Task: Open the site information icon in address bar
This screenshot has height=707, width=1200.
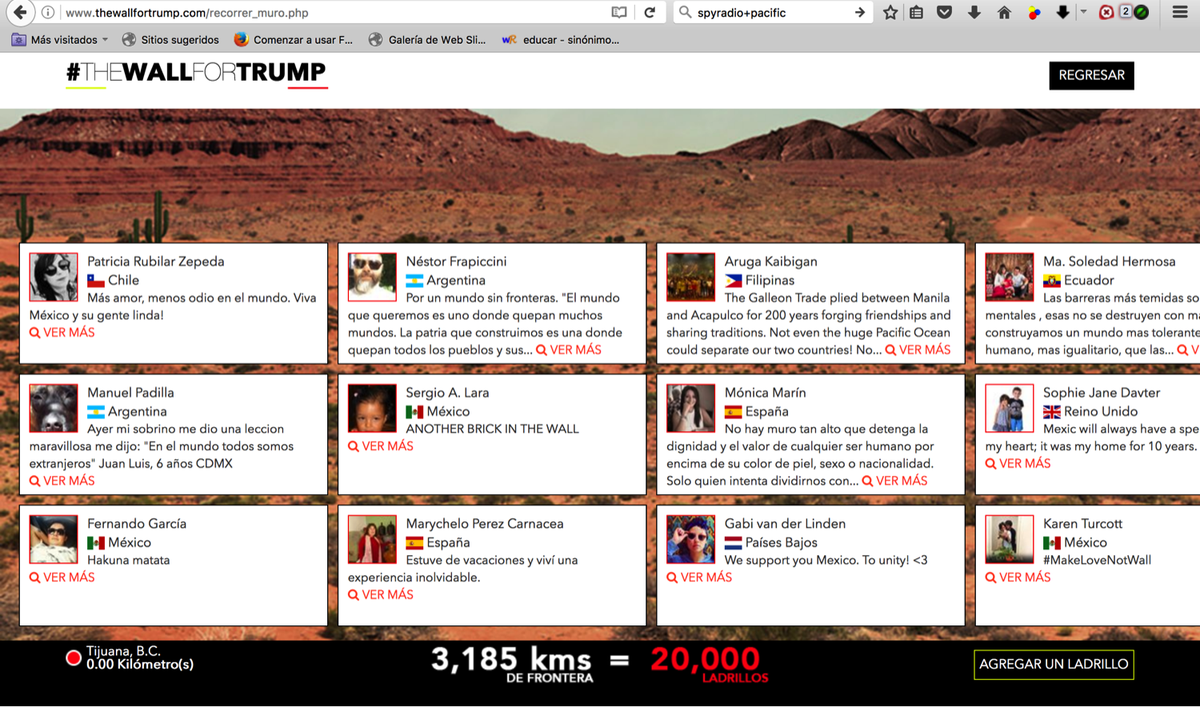Action: pos(48,13)
